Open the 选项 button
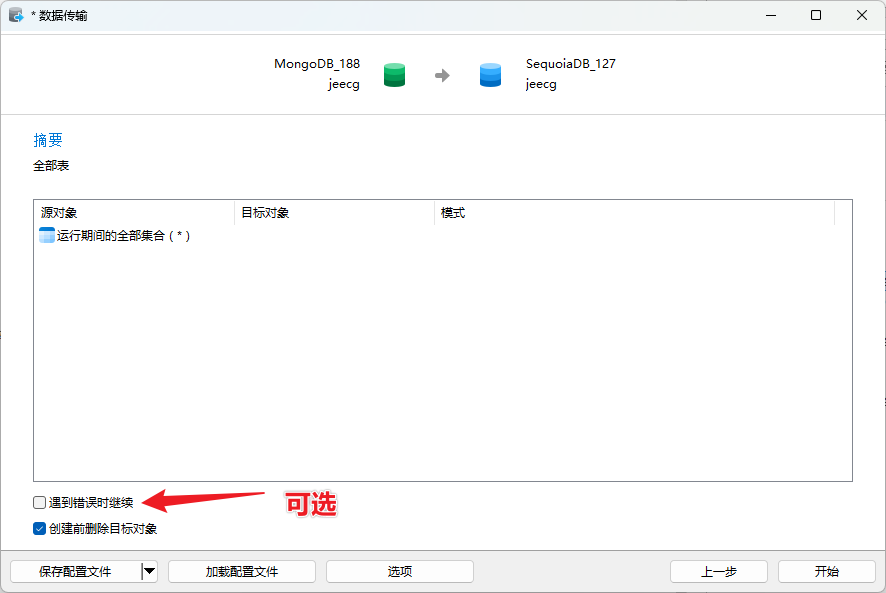Viewport: 886px width, 593px height. [399, 571]
